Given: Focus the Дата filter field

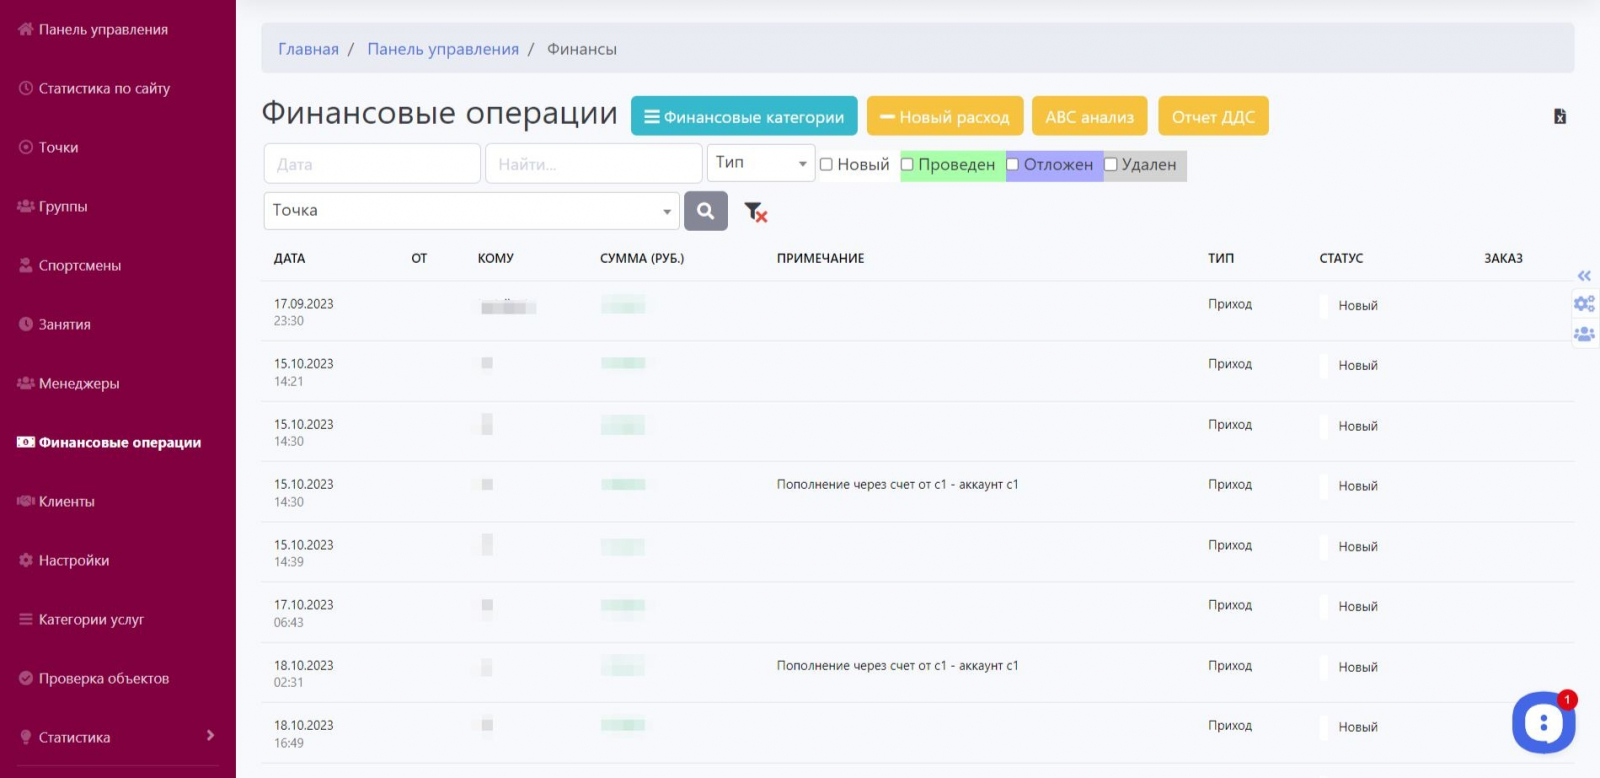Looking at the screenshot, I should point(372,164).
